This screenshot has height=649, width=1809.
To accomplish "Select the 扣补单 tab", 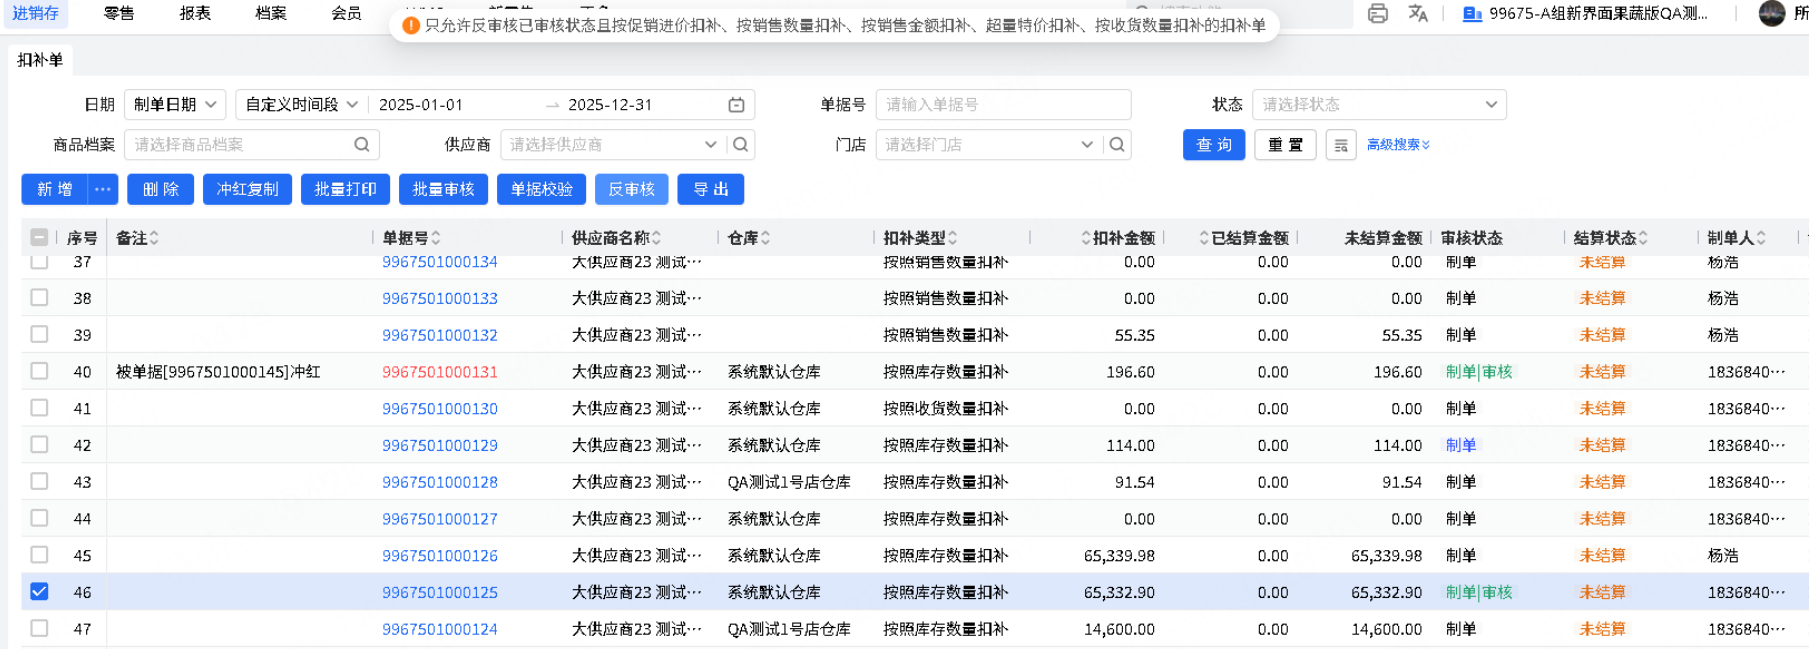I will 40,60.
